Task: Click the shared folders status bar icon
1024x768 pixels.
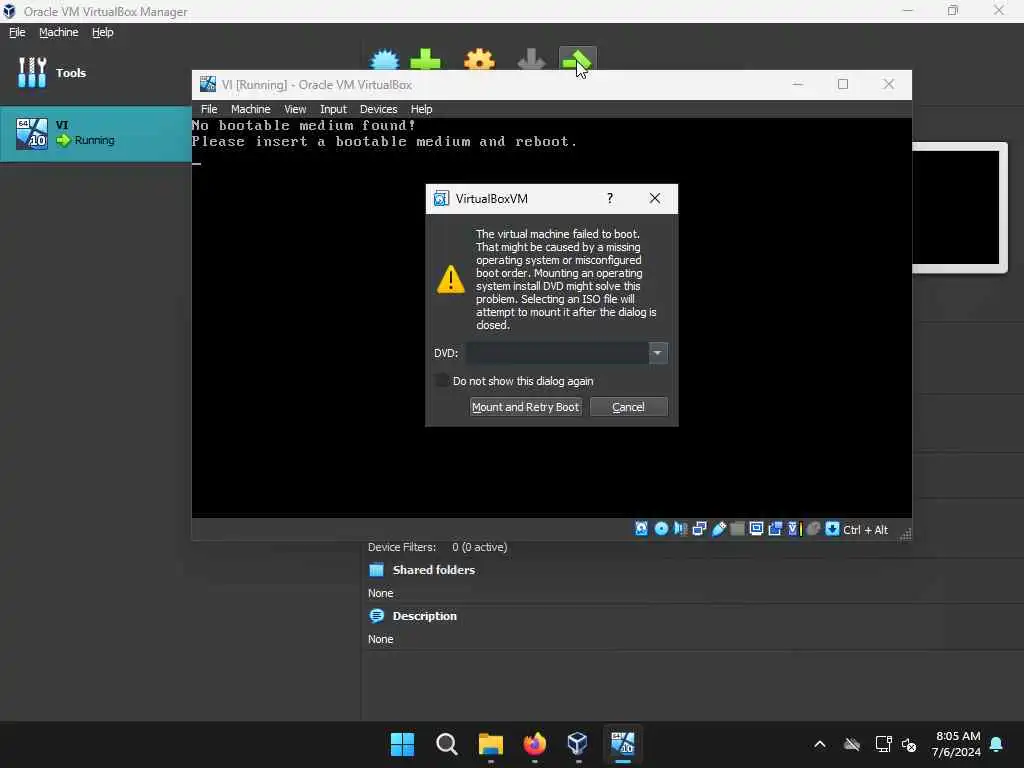Action: pyautogui.click(x=737, y=529)
